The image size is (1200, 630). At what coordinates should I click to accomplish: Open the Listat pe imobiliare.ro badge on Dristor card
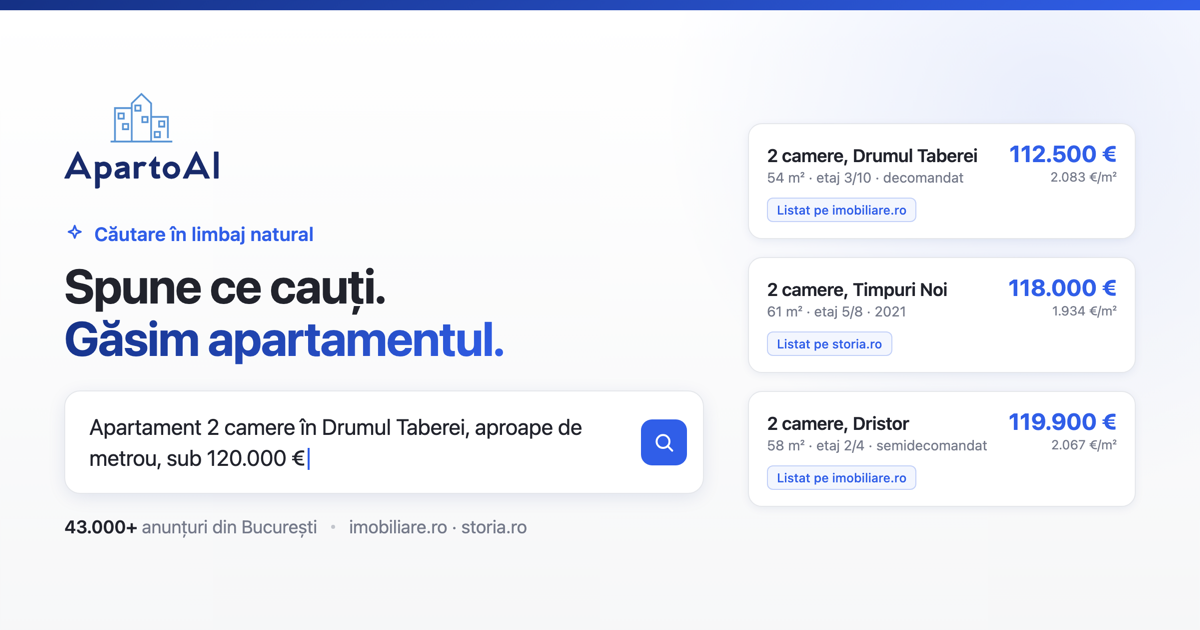[x=841, y=478]
